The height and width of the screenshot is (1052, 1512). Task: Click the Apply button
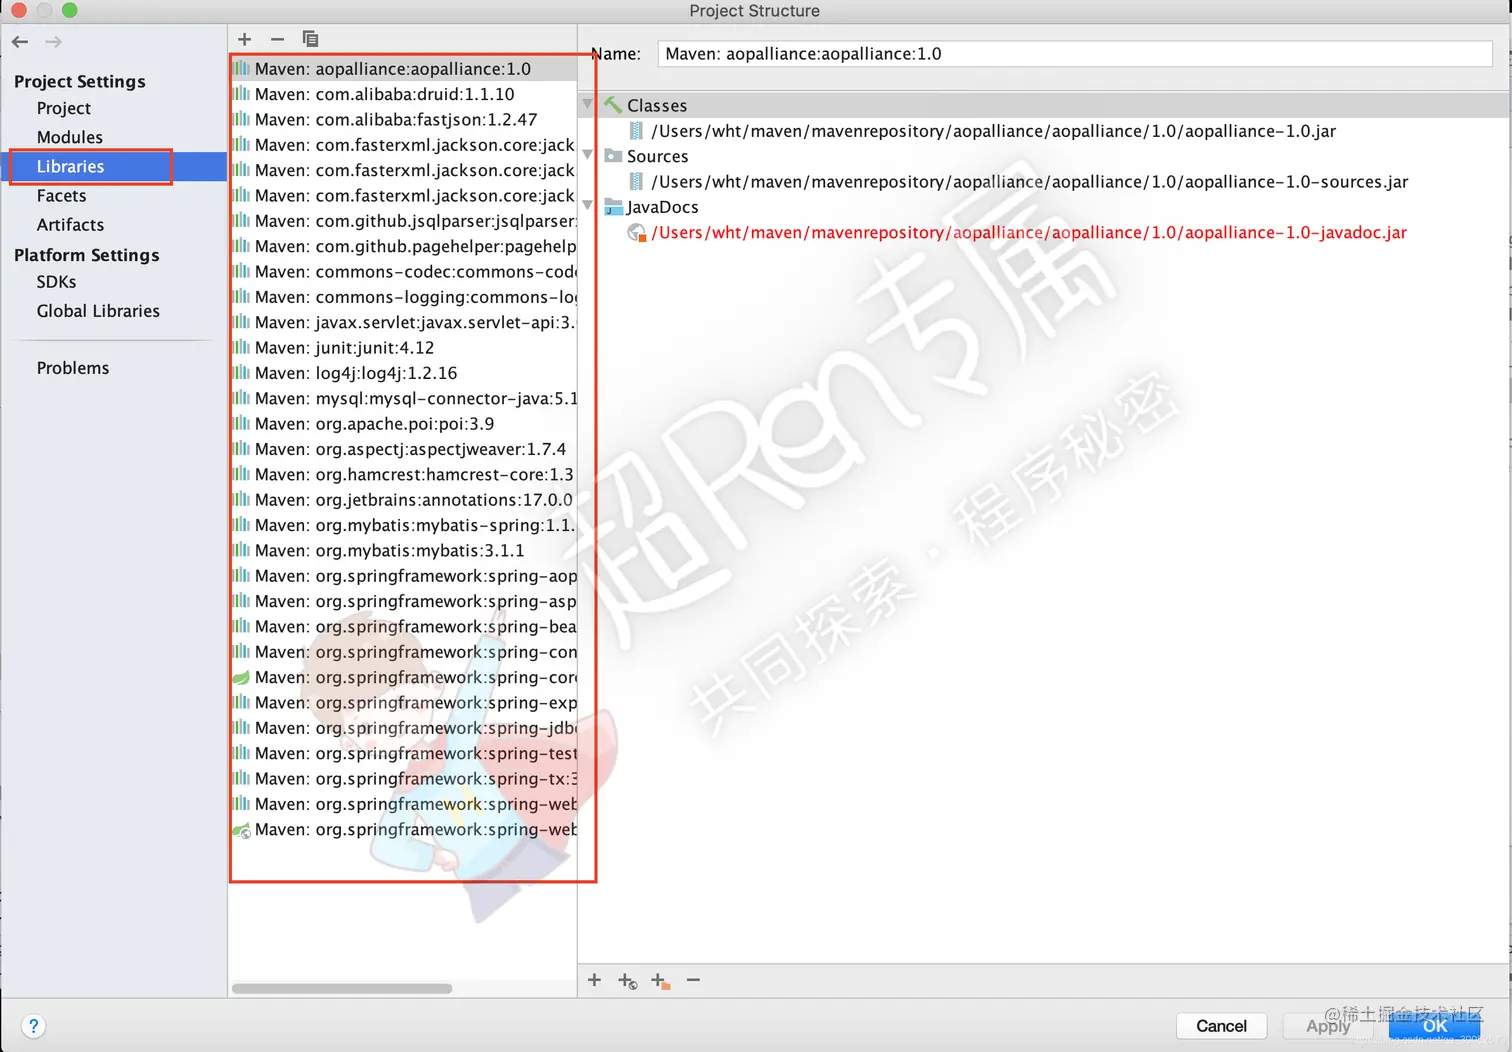click(x=1328, y=1026)
